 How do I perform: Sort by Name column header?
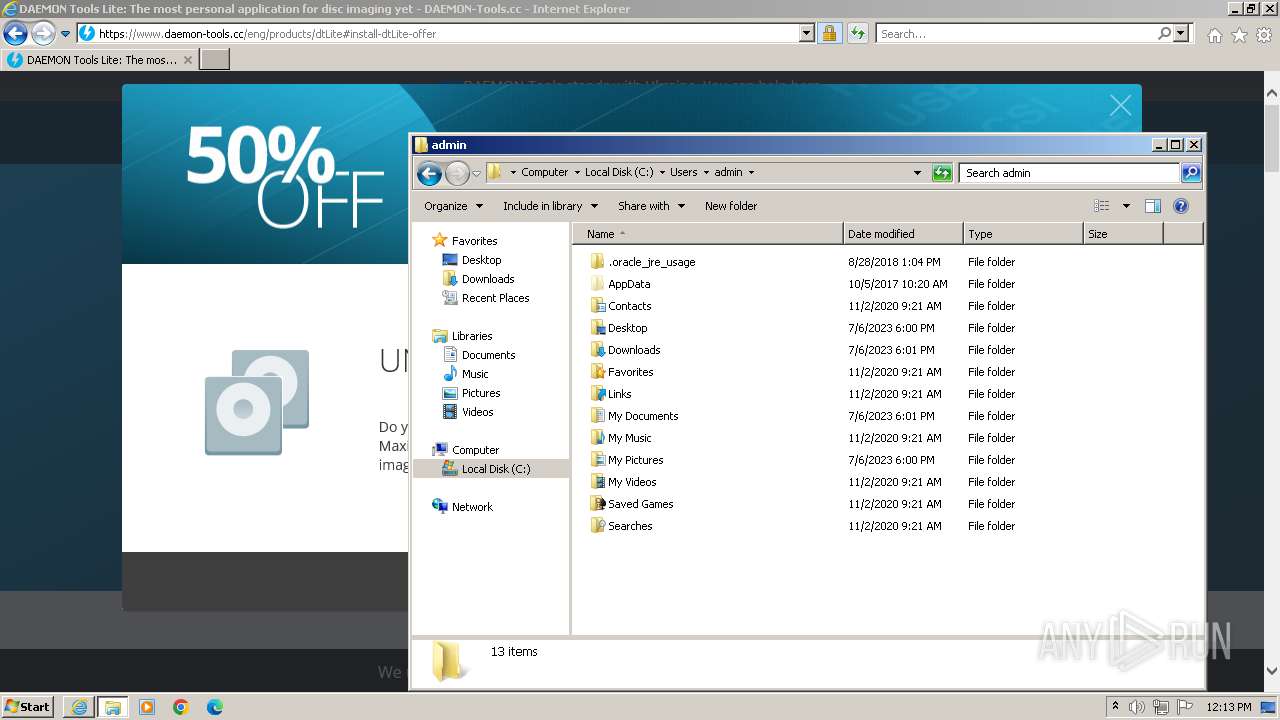[x=708, y=234]
